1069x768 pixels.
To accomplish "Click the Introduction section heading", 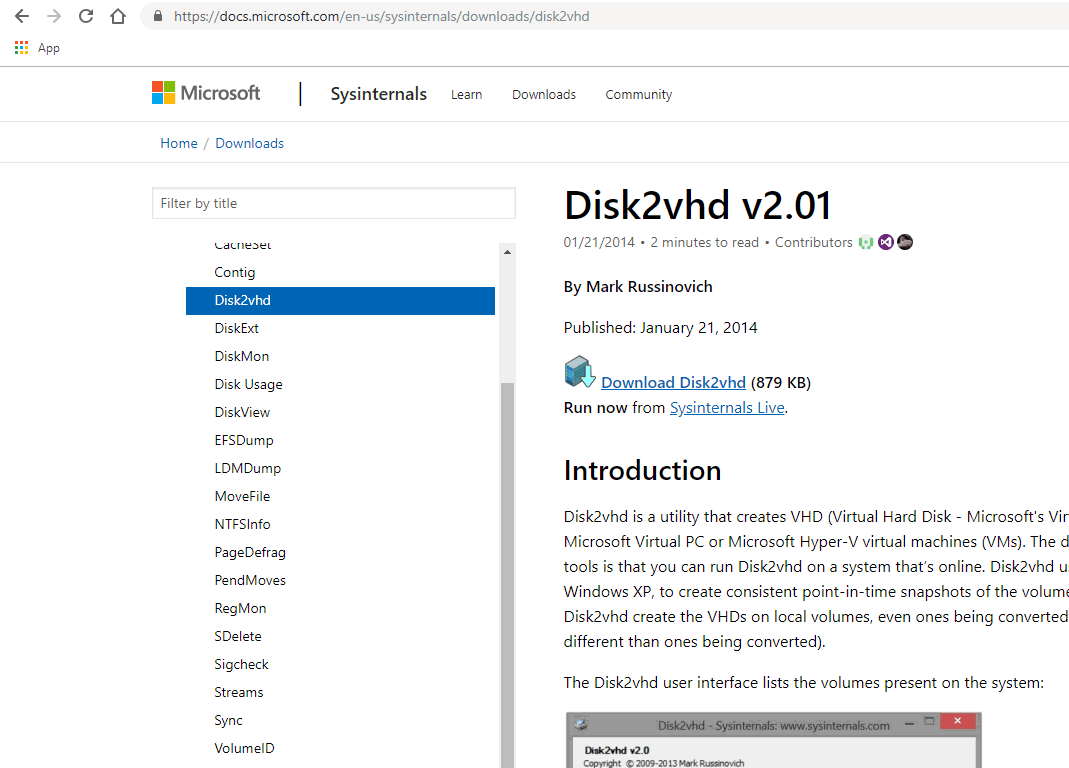I will point(642,471).
